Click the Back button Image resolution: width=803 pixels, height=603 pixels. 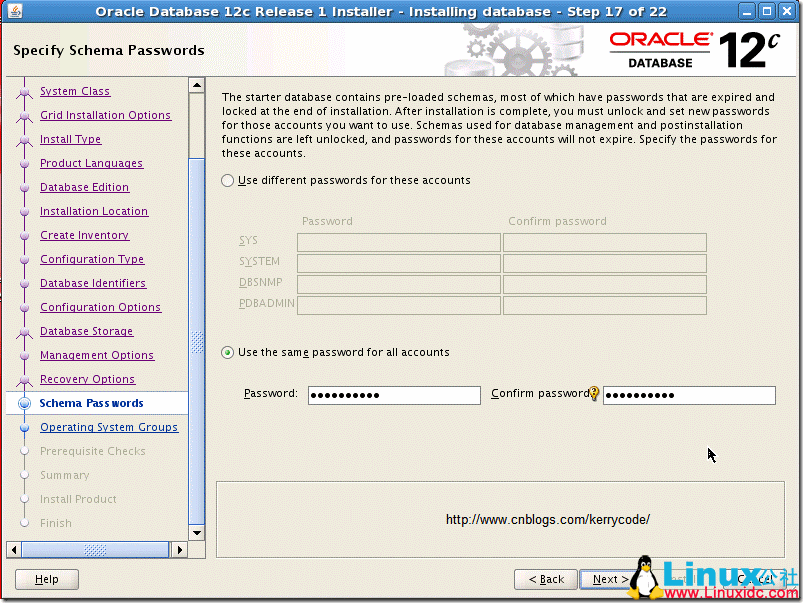(x=545, y=579)
